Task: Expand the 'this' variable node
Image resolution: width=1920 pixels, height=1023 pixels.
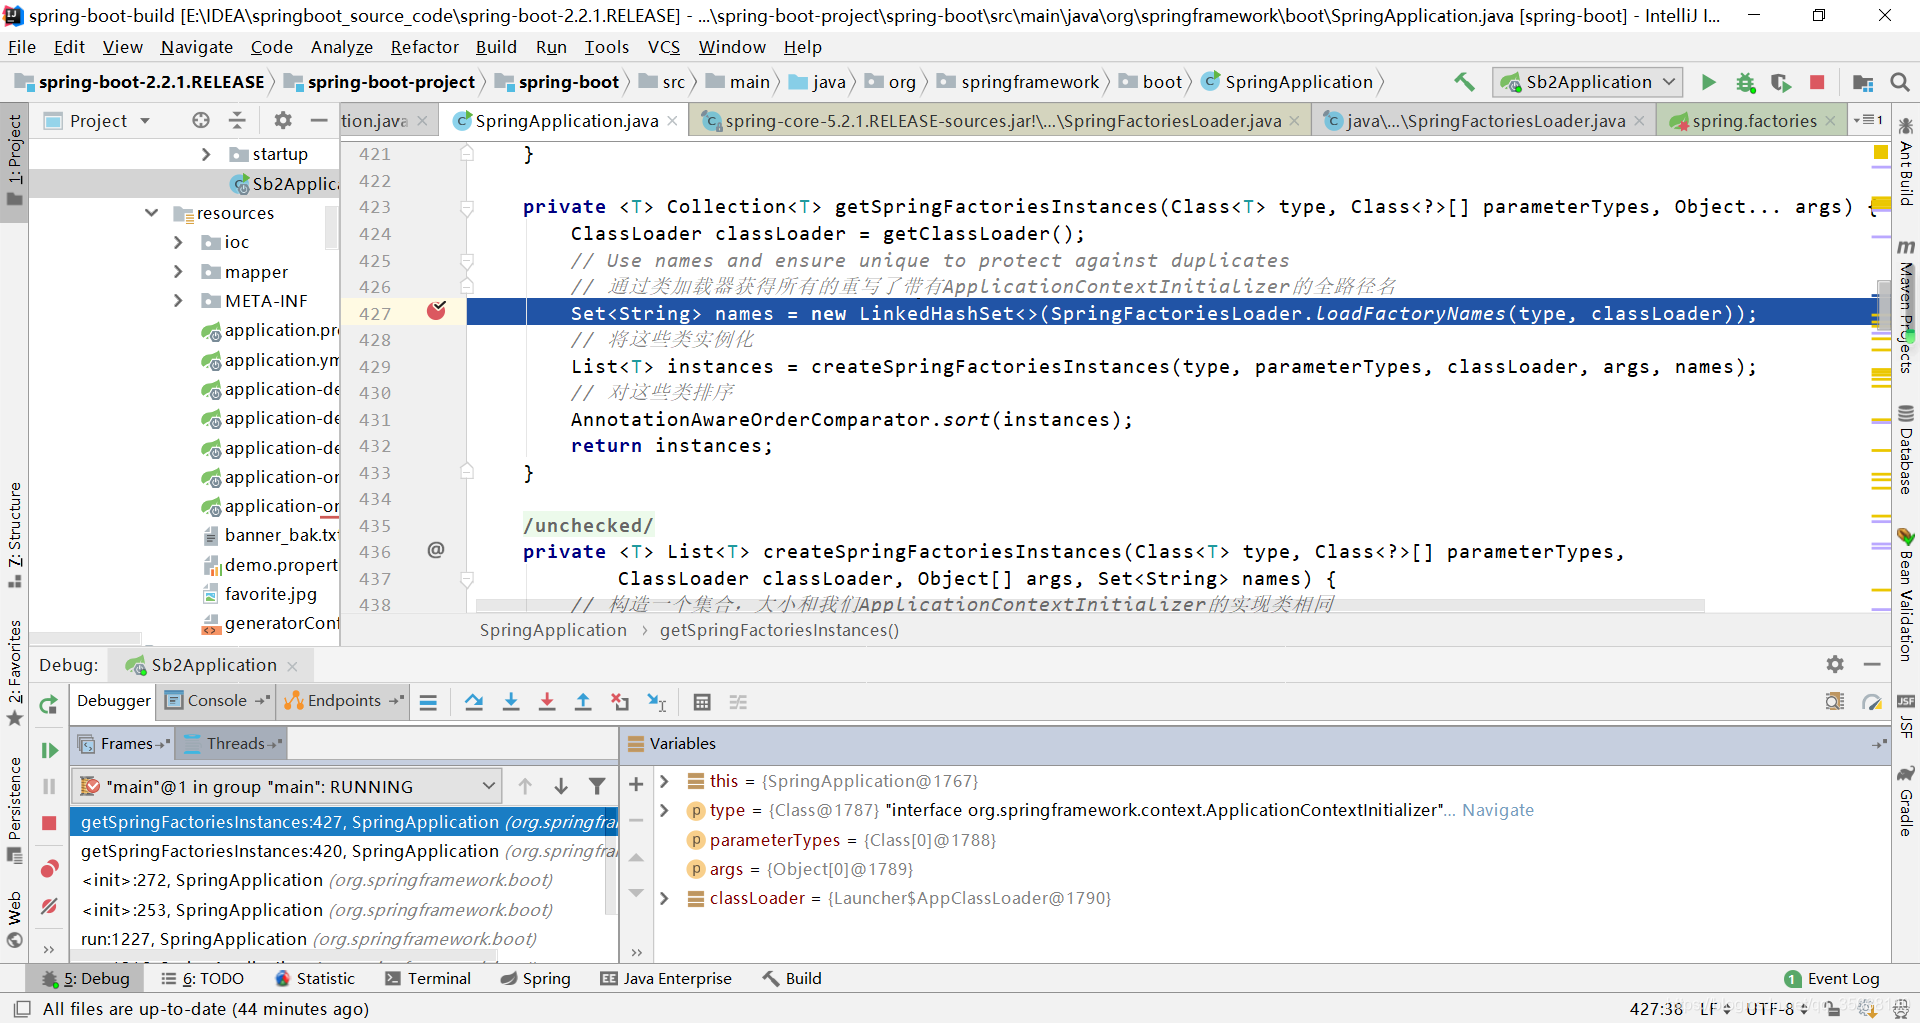Action: coord(664,781)
